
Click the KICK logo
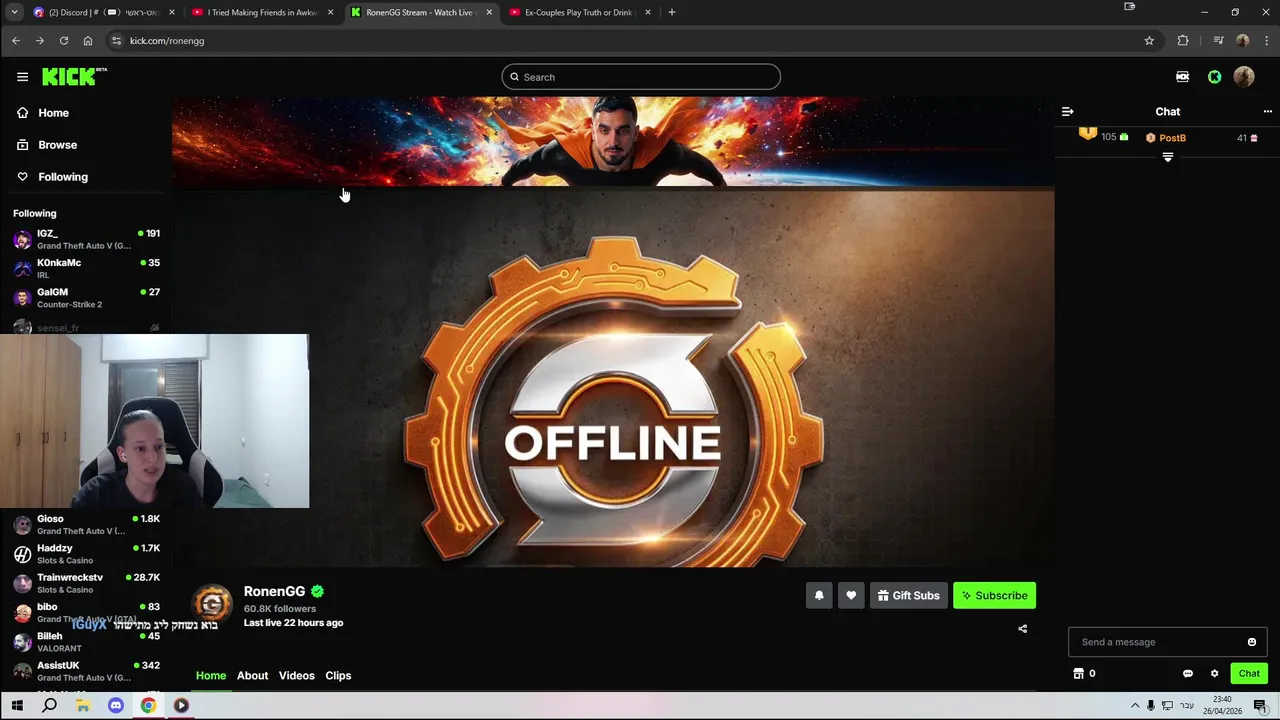pos(74,77)
